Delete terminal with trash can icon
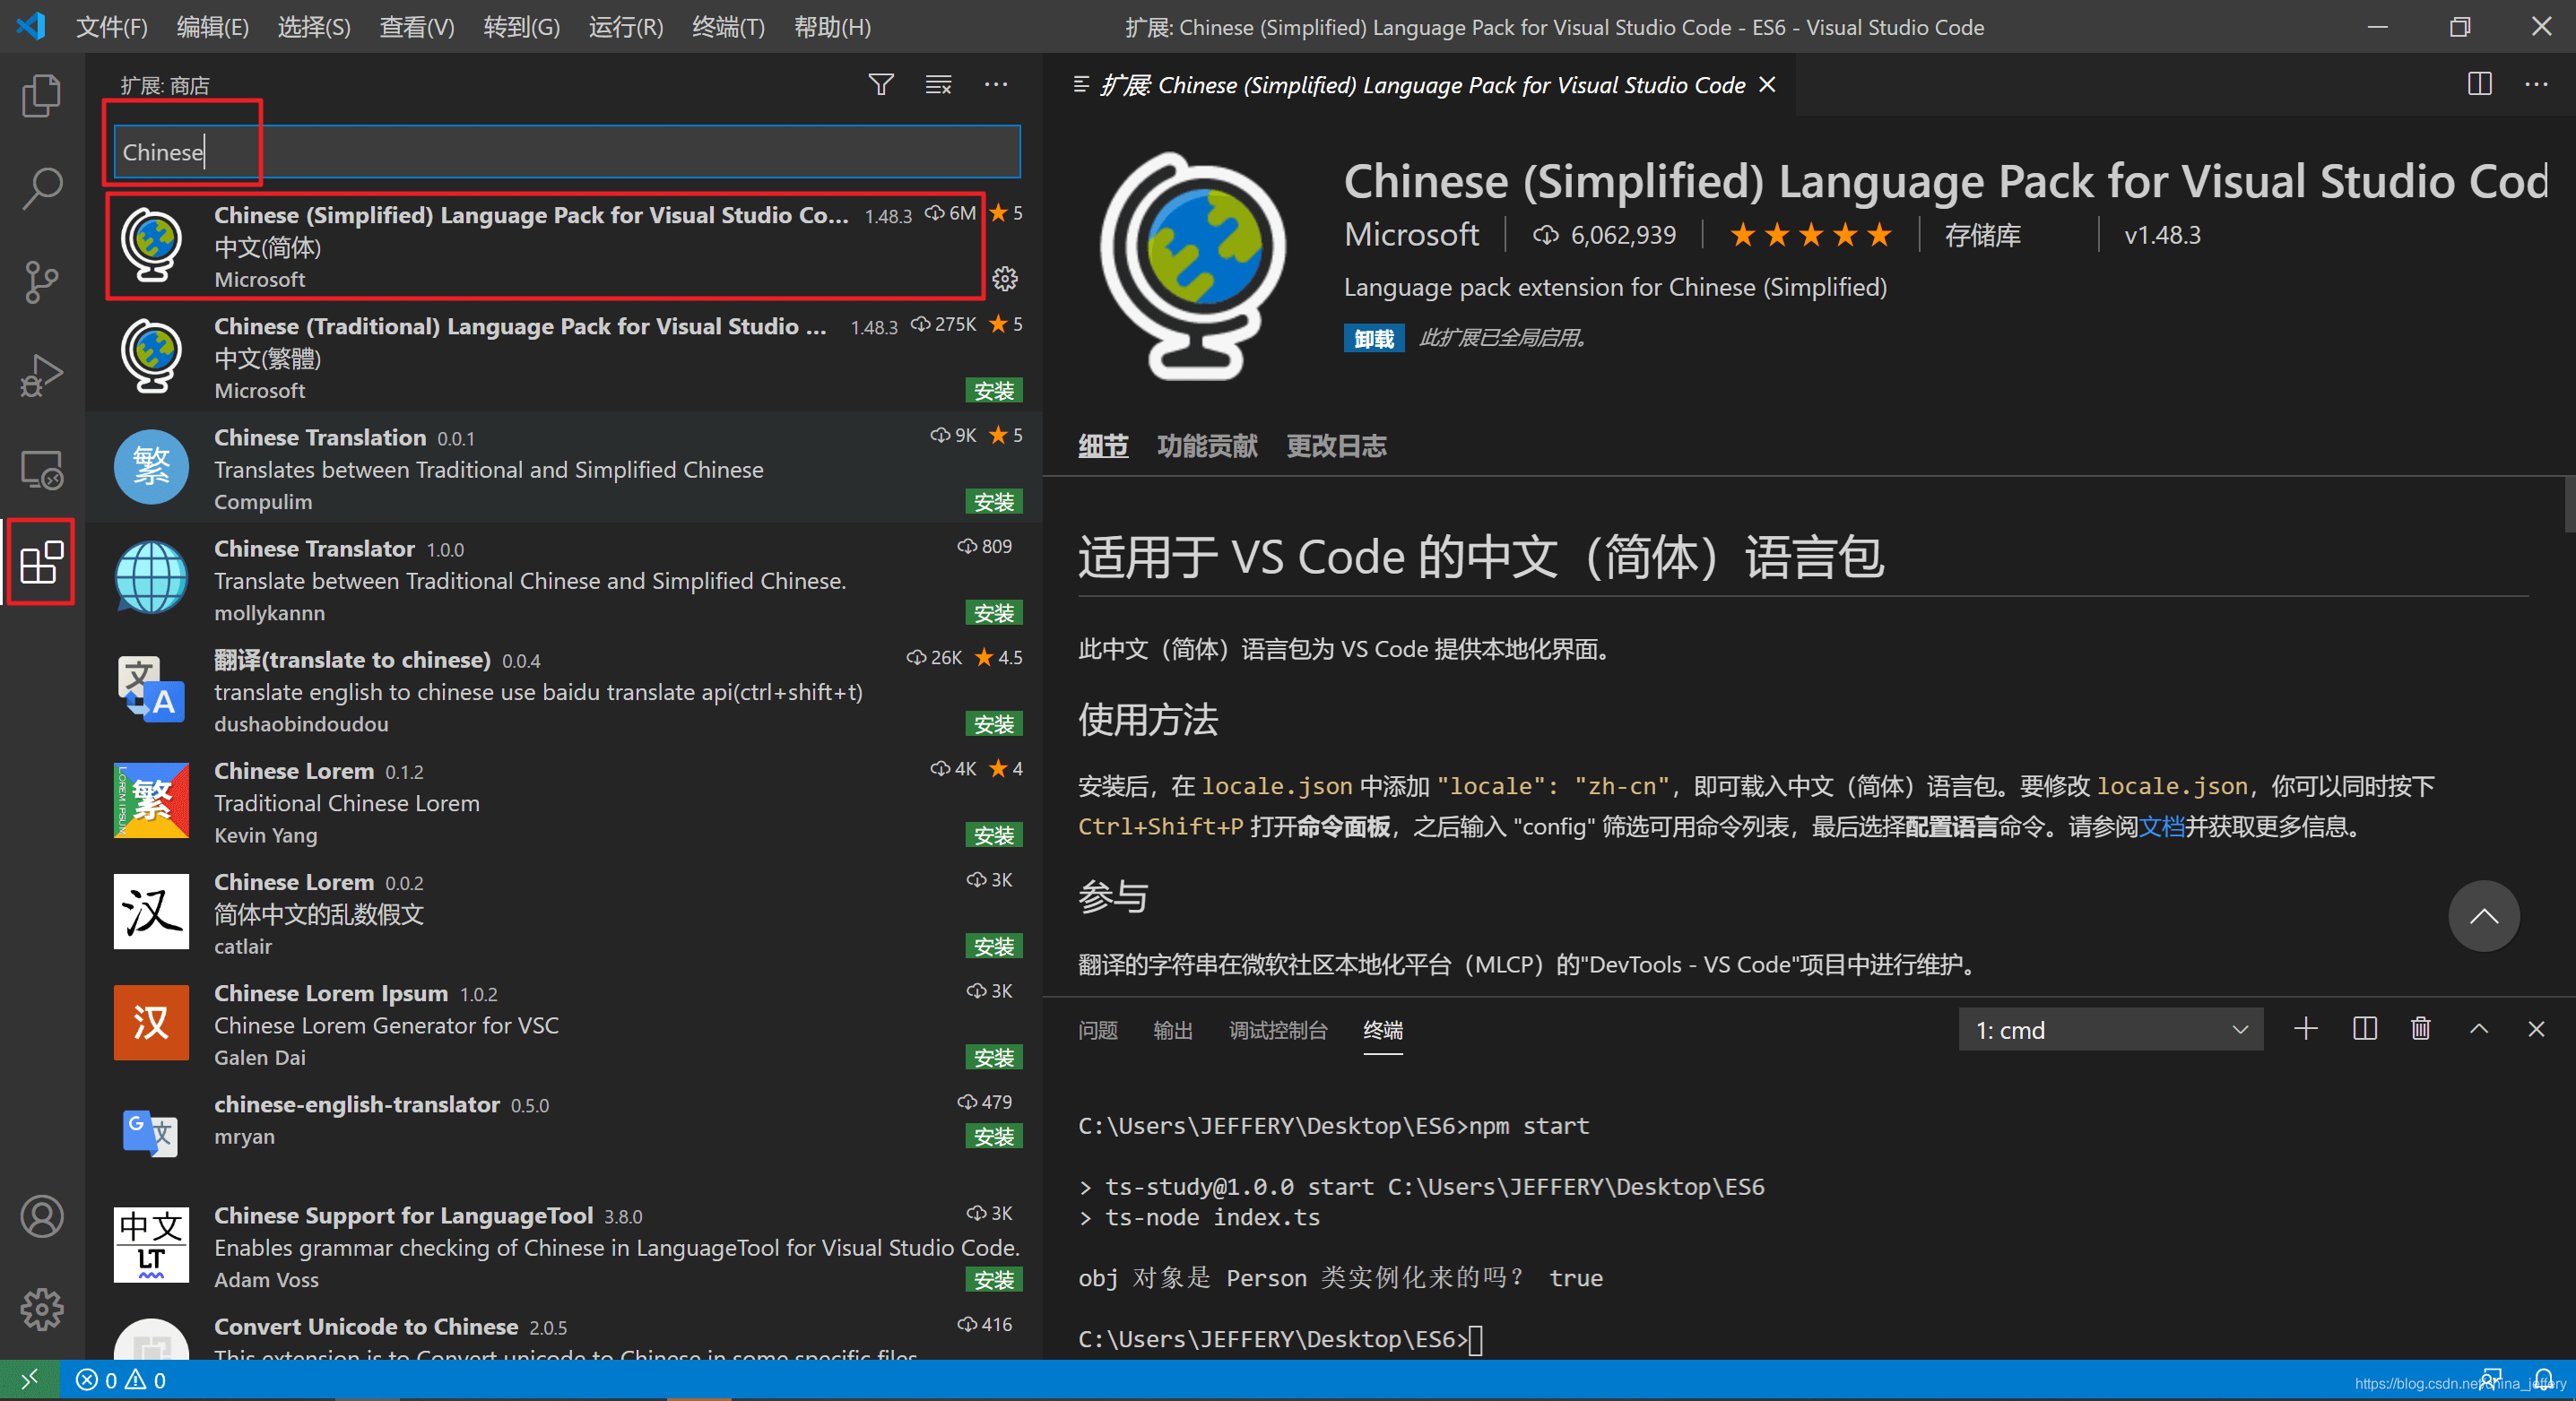Image resolution: width=2576 pixels, height=1401 pixels. (x=2420, y=1029)
